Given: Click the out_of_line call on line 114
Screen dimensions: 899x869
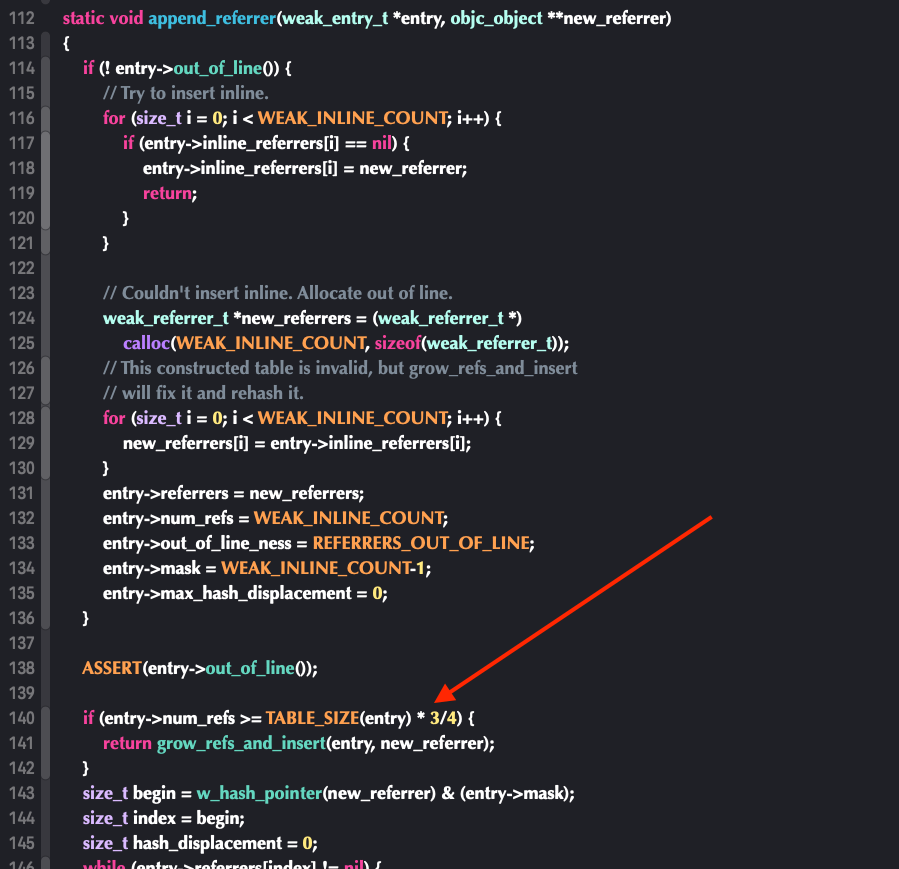Looking at the screenshot, I should tap(218, 68).
